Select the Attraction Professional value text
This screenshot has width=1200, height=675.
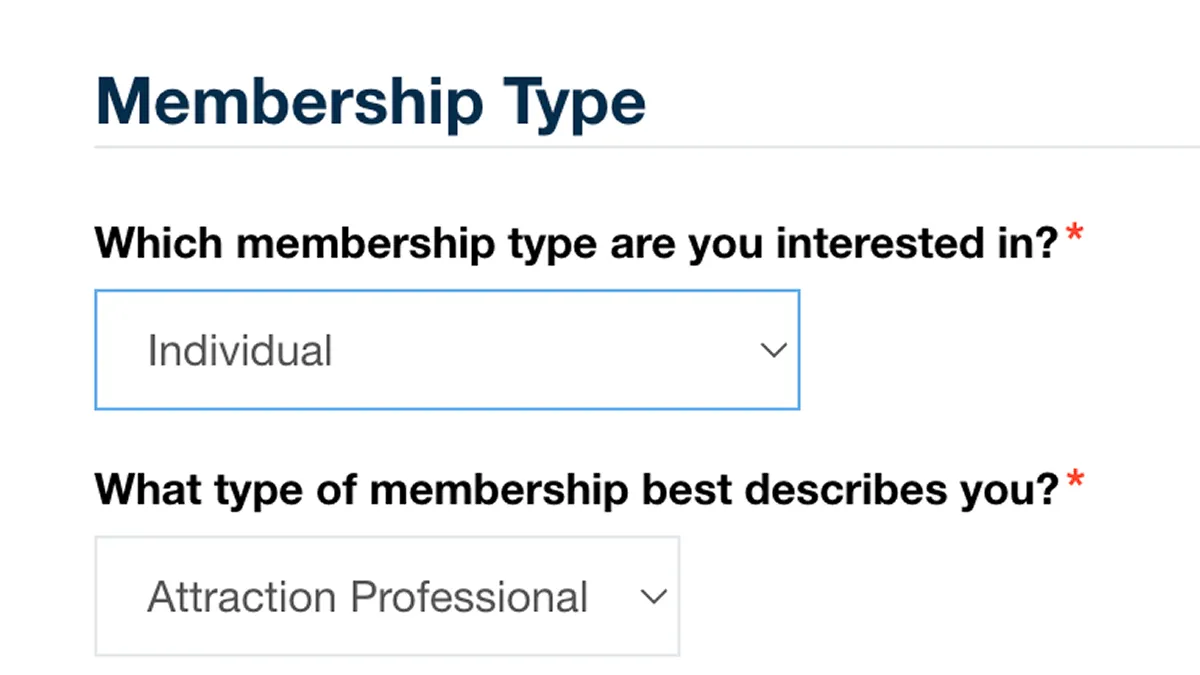[x=366, y=596]
